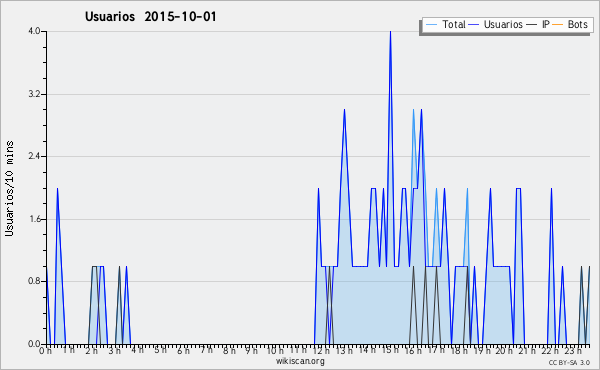Click the light blue Total legend line
The image size is (600, 370).
click(431, 25)
